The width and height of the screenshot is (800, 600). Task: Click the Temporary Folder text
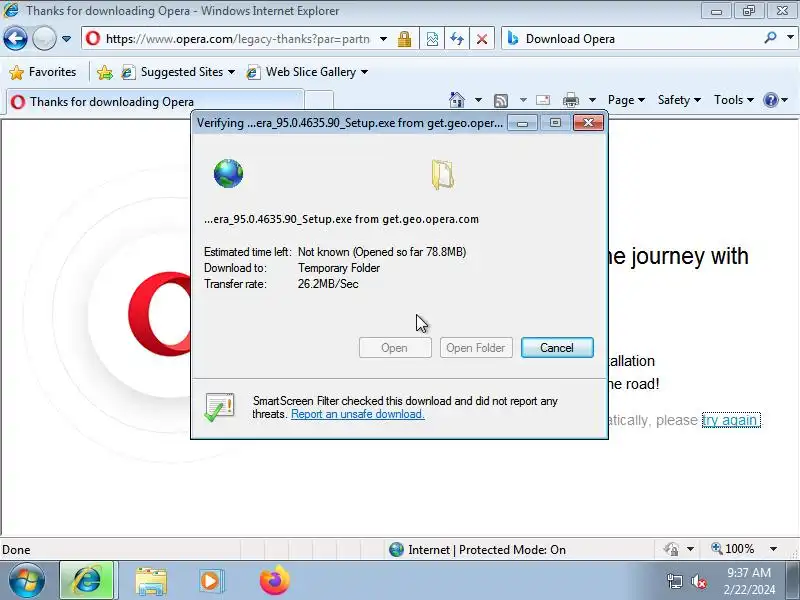(339, 268)
